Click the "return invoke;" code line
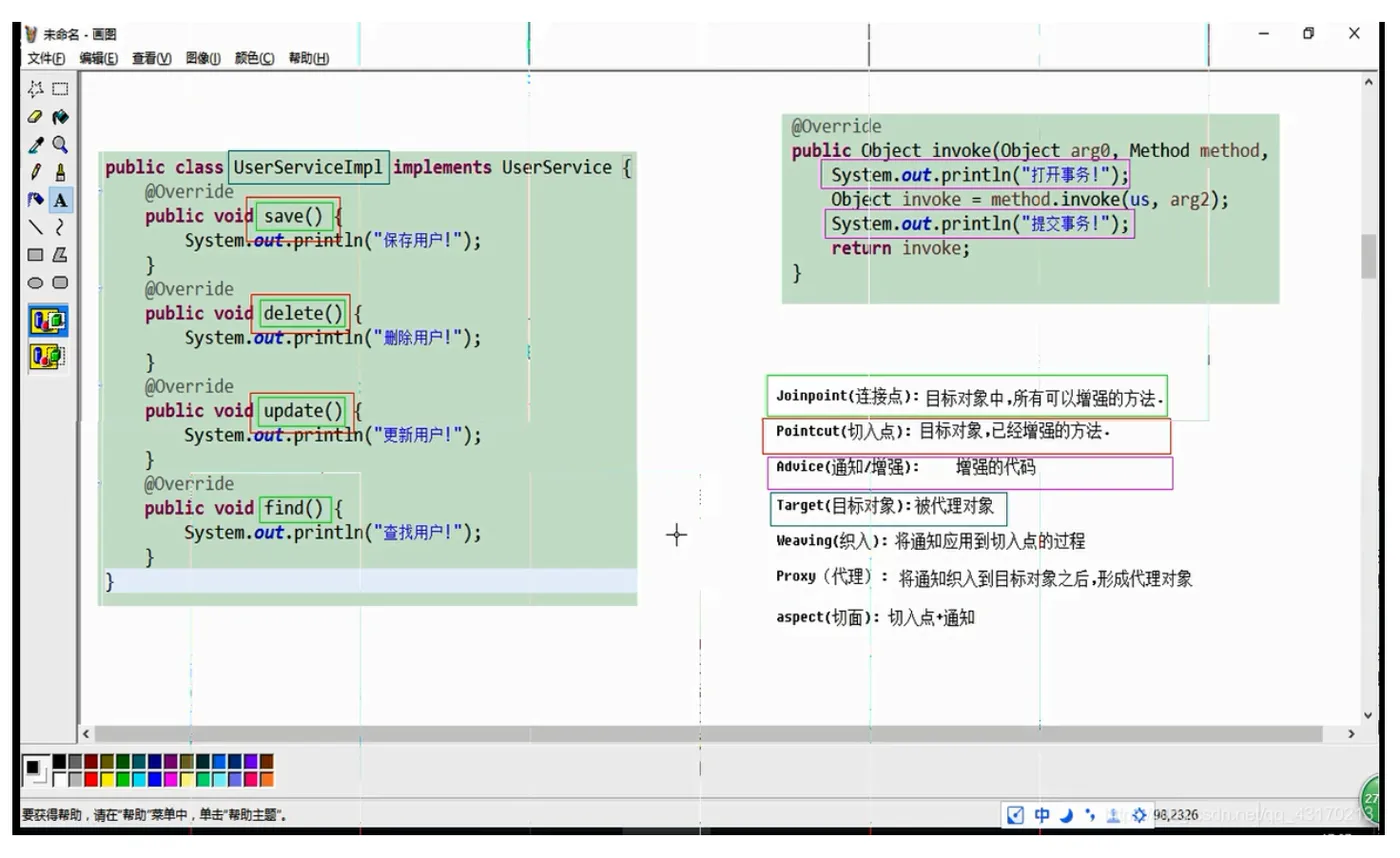The height and width of the screenshot is (858, 1400). tap(900, 248)
